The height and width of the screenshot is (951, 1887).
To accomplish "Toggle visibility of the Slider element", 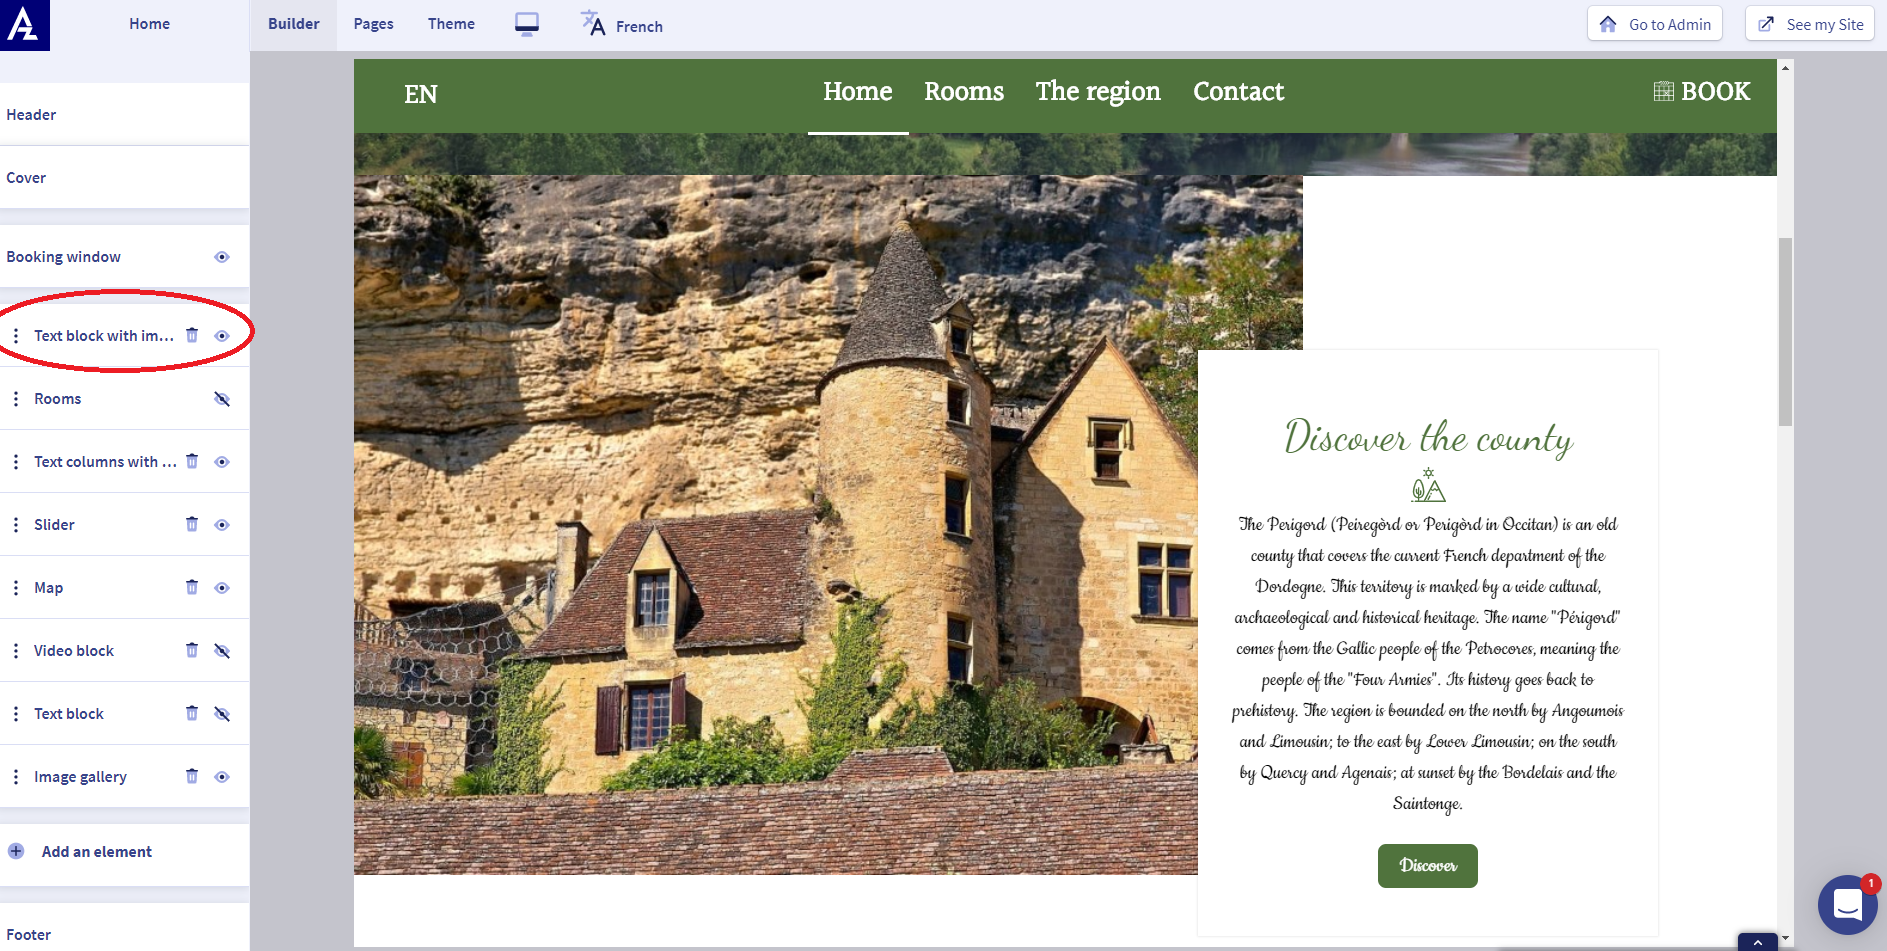I will pyautogui.click(x=222, y=525).
